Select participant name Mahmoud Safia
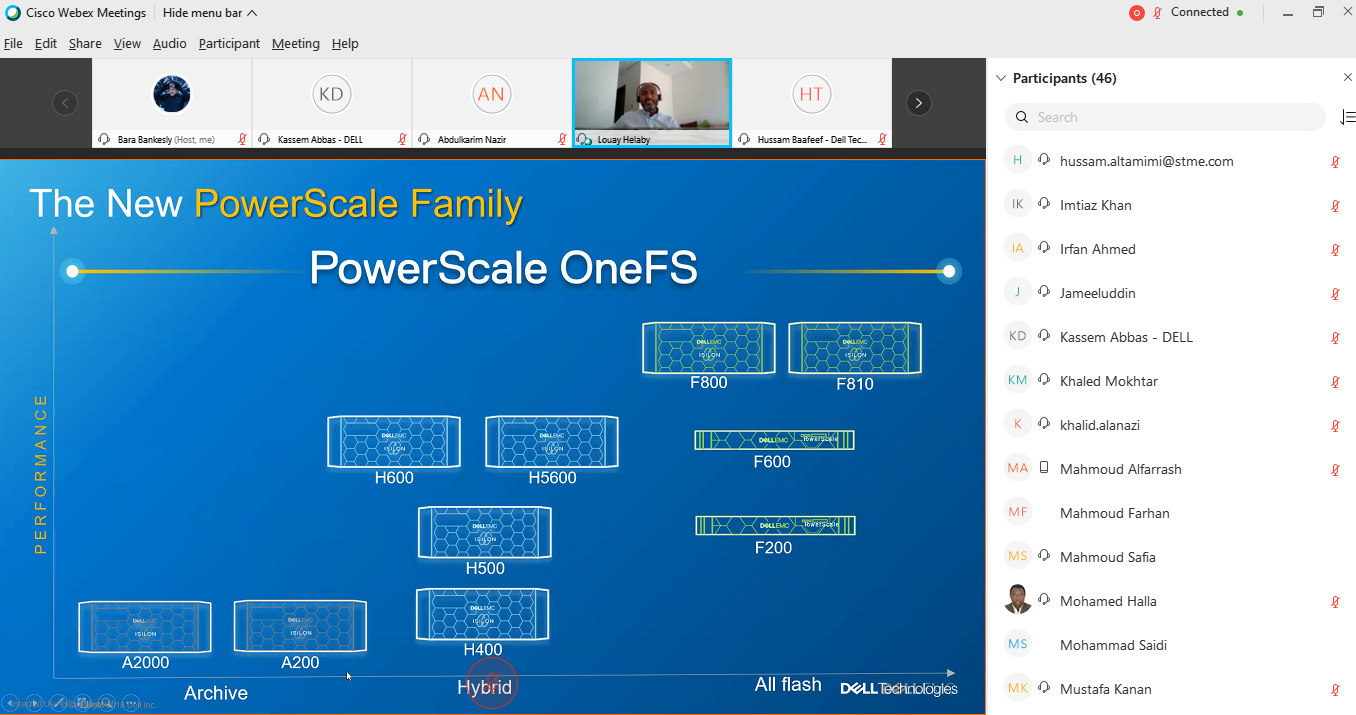Image resolution: width=1356 pixels, height=715 pixels. [1107, 557]
